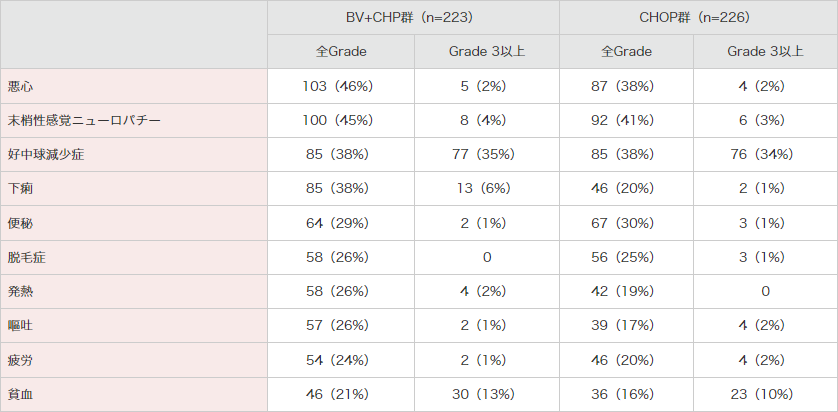Select the 23 (10%) cell

765,395
